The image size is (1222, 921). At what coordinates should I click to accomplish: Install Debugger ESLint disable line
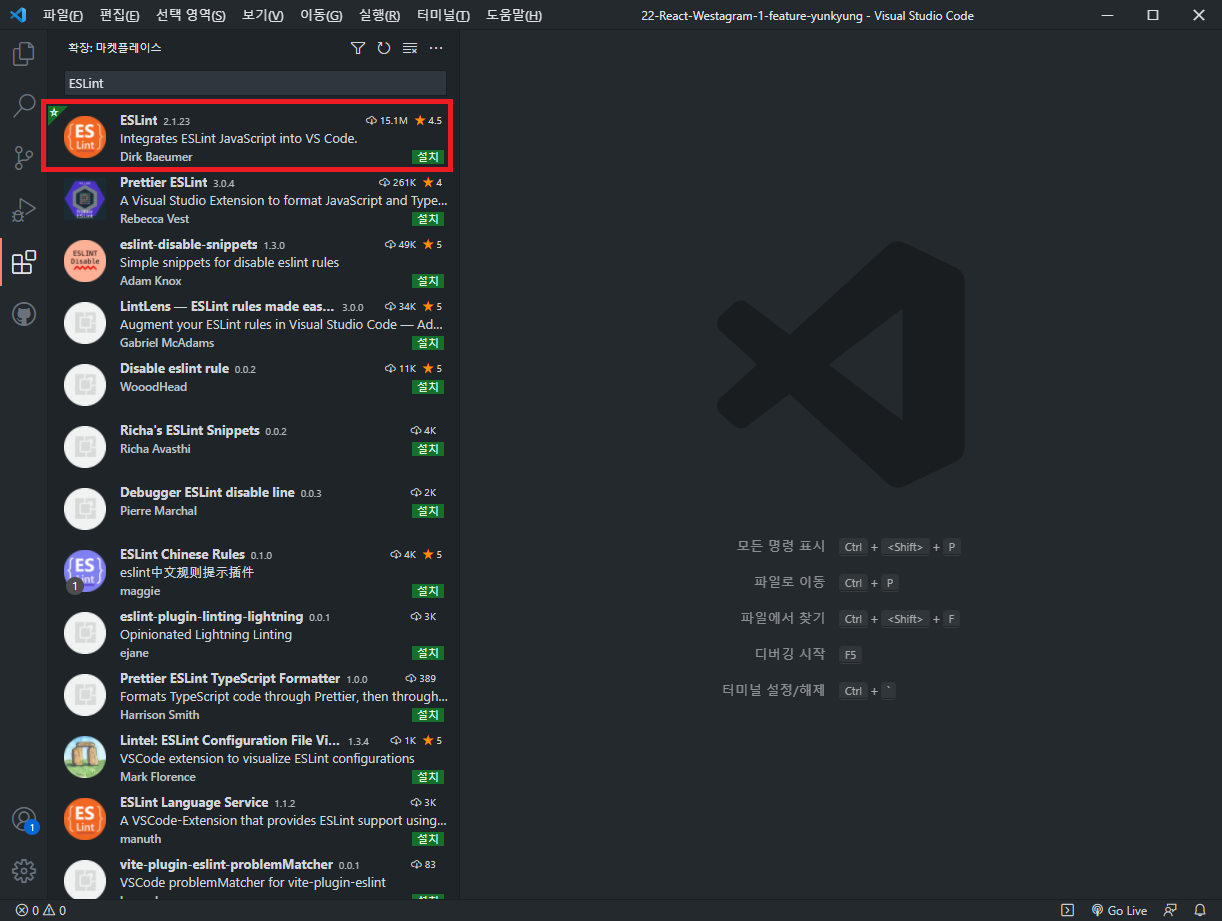click(x=428, y=511)
